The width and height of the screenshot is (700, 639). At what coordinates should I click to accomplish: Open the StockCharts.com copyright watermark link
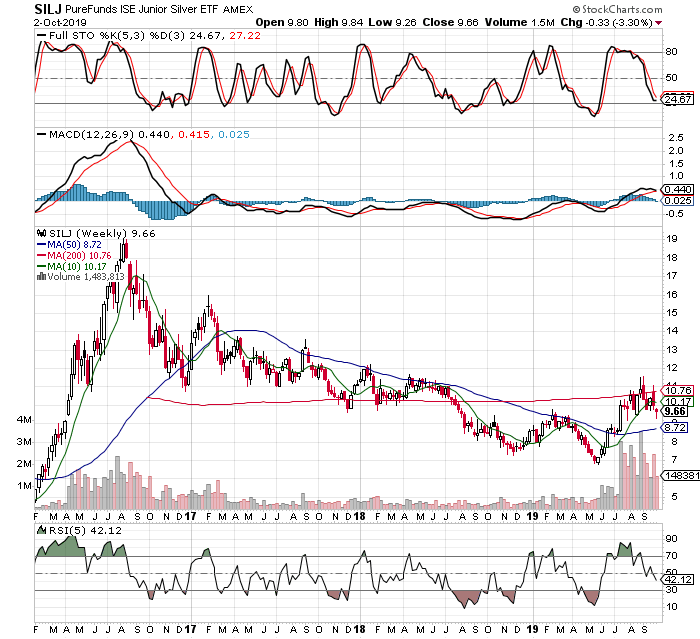tap(617, 9)
